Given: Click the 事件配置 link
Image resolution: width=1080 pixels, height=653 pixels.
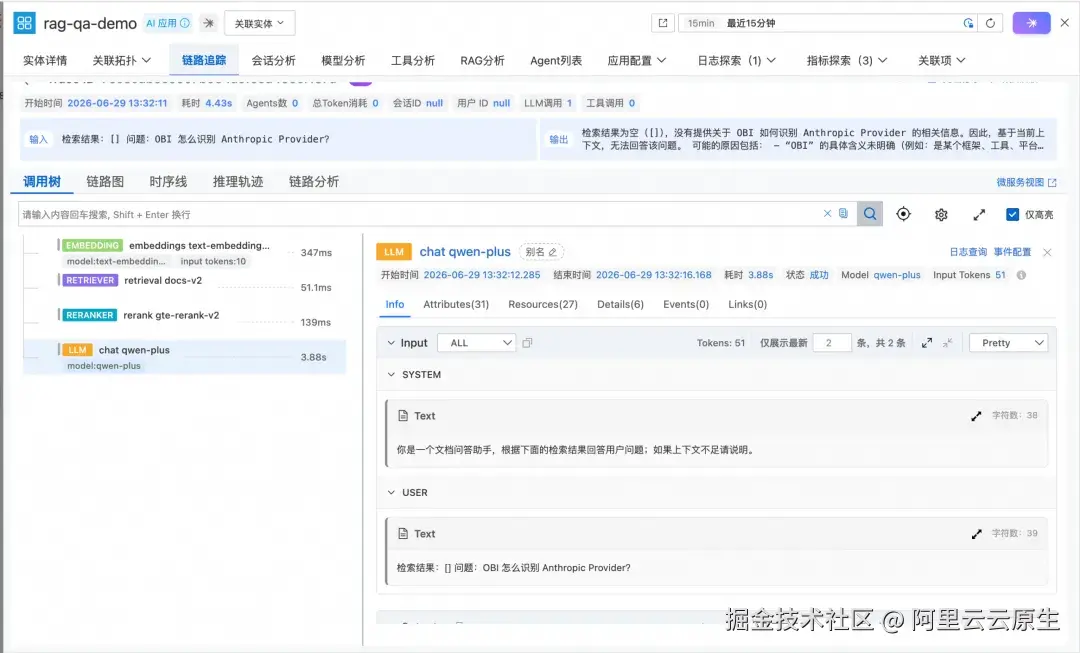Looking at the screenshot, I should [x=1012, y=252].
